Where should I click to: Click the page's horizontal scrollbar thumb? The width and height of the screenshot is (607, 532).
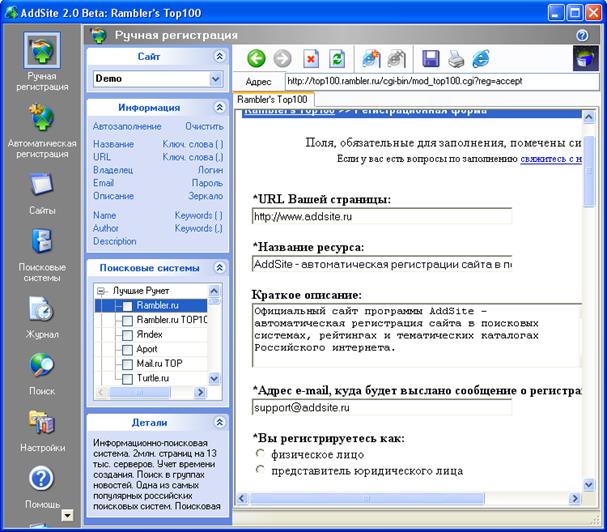coord(367,498)
